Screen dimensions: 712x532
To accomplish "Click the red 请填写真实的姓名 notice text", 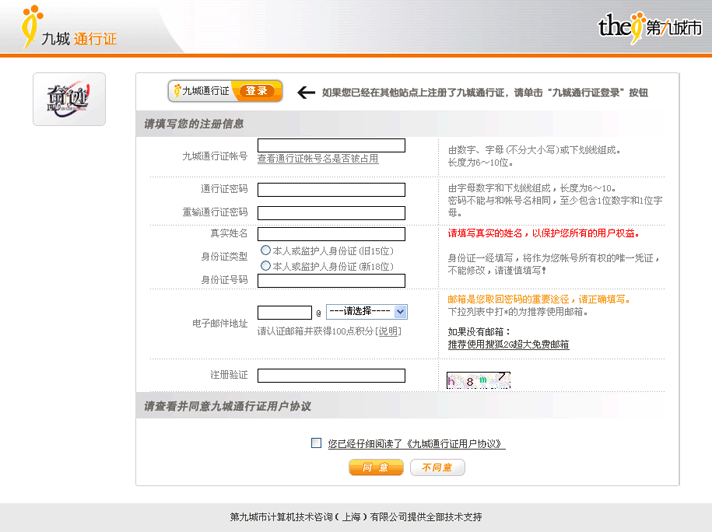I will (x=544, y=233).
